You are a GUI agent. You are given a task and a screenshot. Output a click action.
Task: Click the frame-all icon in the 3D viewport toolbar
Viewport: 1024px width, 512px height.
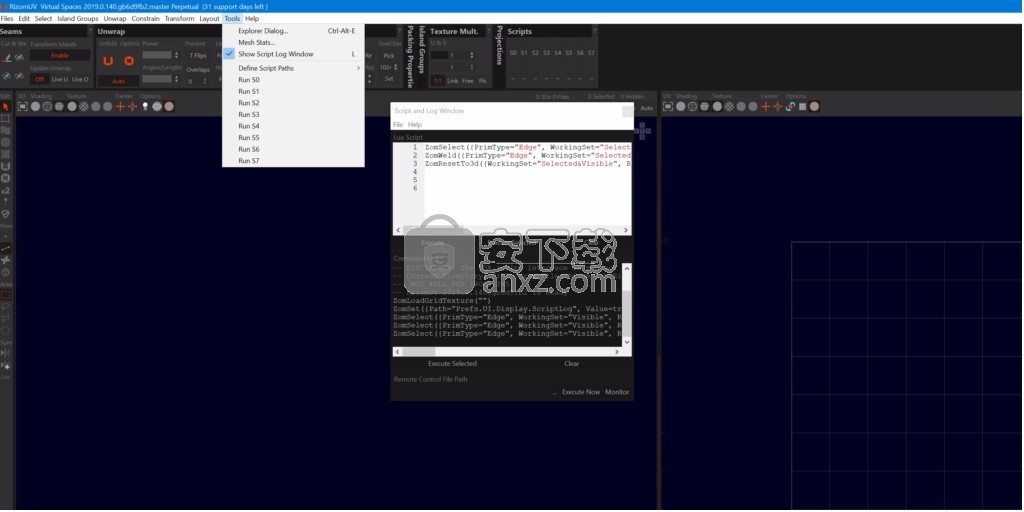[x=22, y=106]
